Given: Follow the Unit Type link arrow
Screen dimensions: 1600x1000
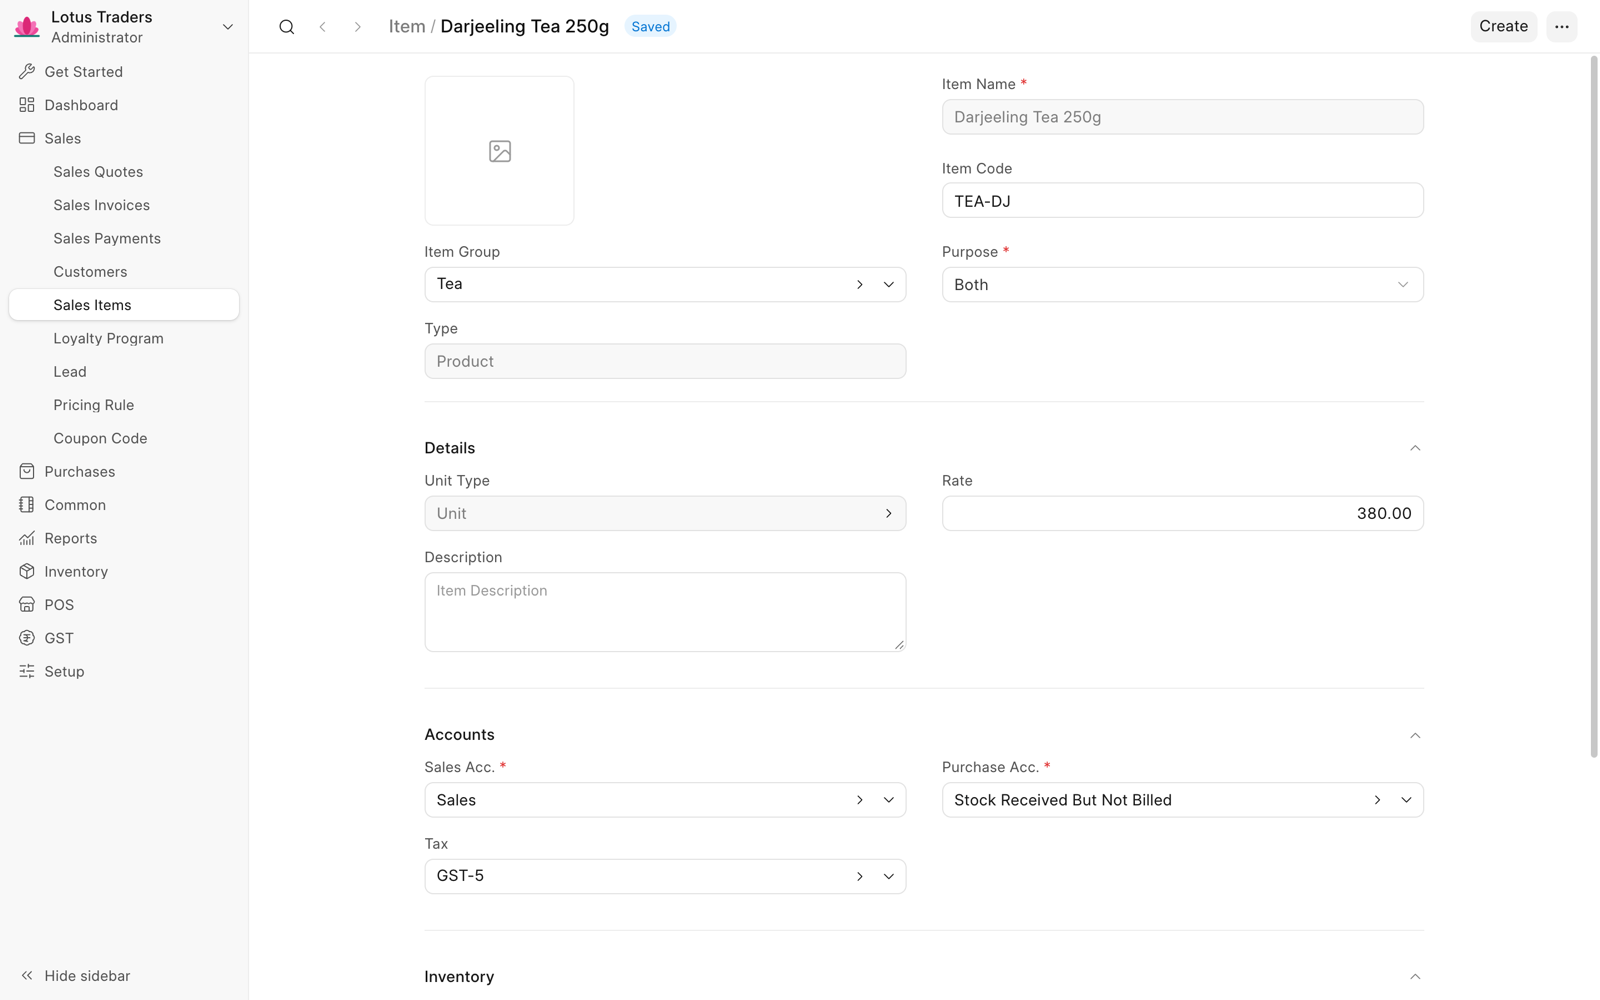Looking at the screenshot, I should coord(888,514).
